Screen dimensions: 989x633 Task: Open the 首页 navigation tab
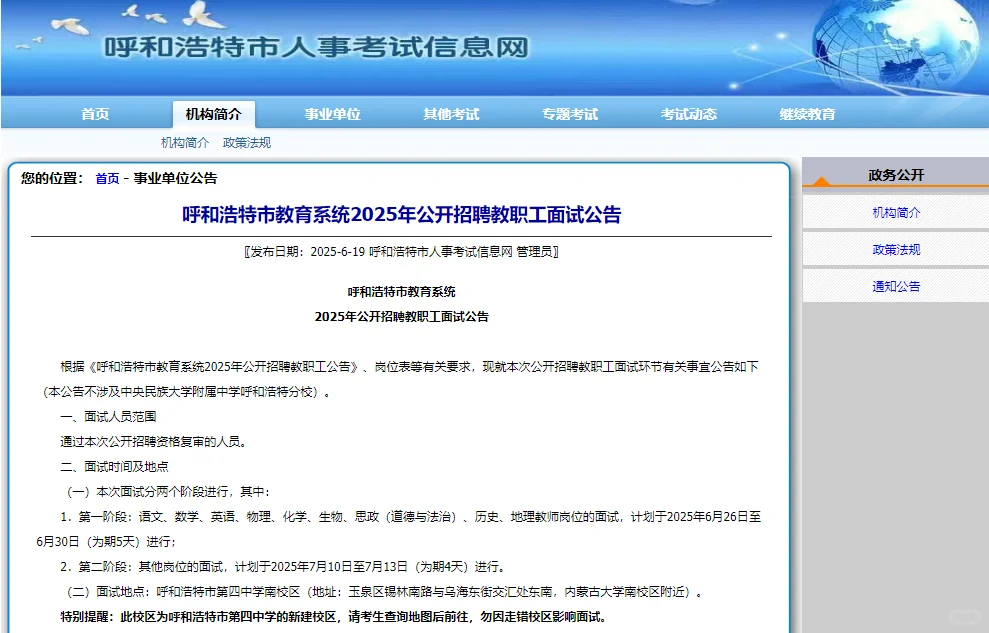(x=95, y=114)
